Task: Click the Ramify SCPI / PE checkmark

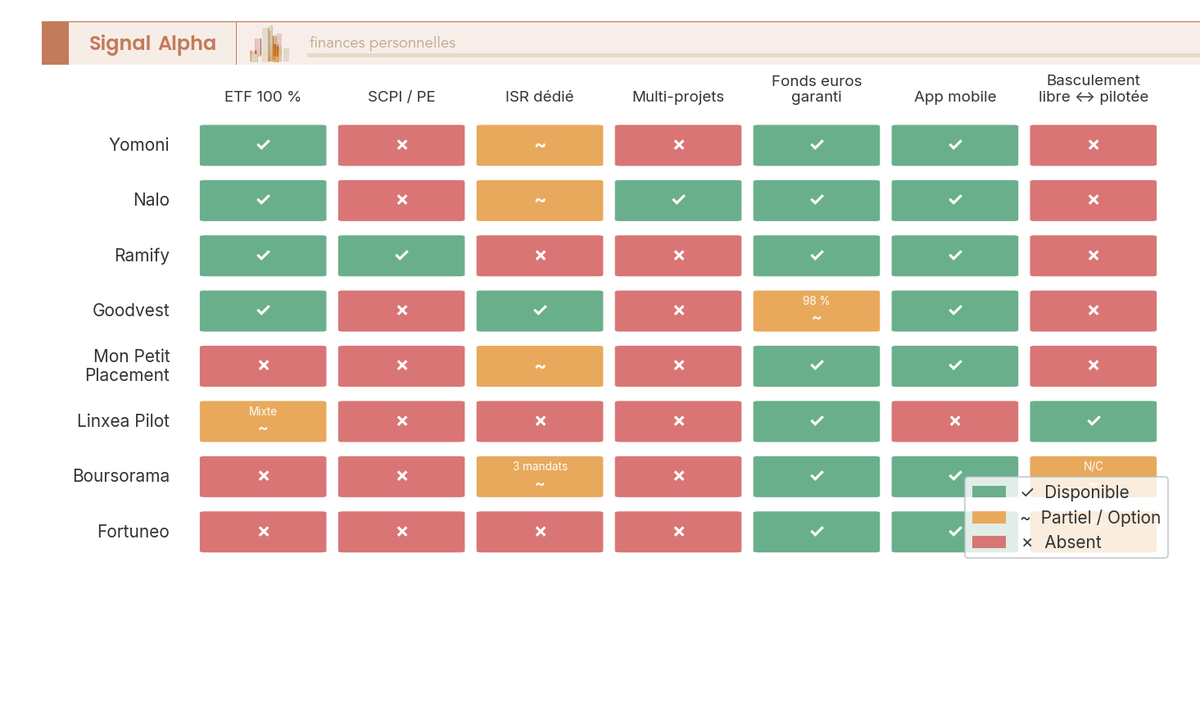Action: click(x=401, y=255)
